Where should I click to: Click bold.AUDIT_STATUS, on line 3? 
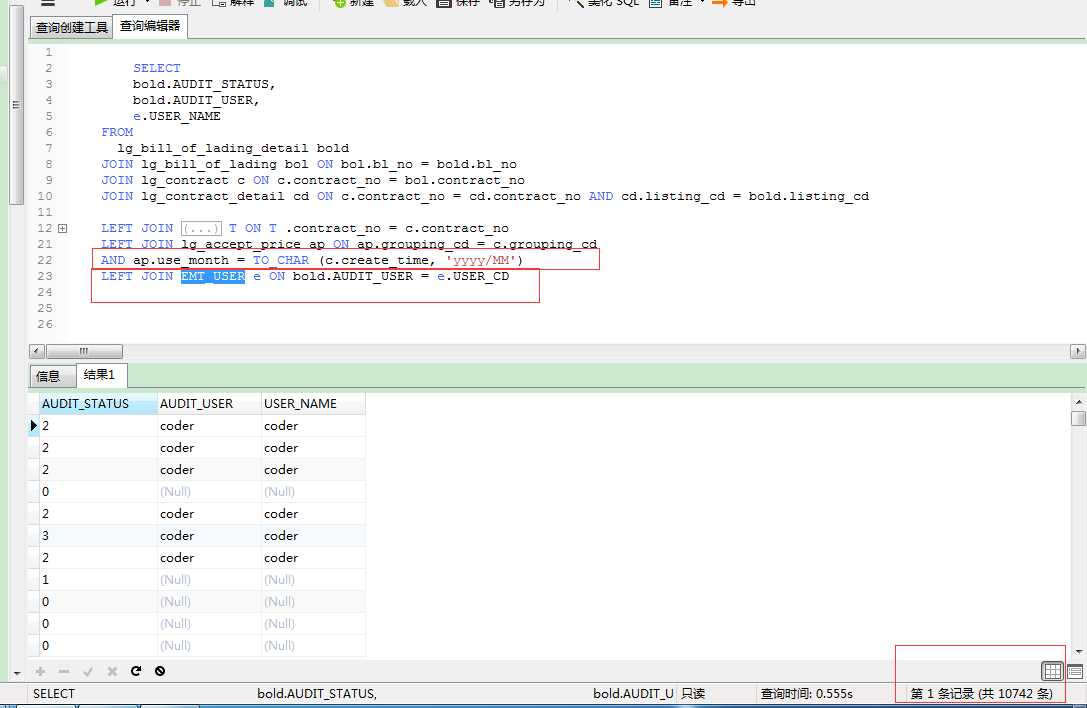click(x=205, y=84)
